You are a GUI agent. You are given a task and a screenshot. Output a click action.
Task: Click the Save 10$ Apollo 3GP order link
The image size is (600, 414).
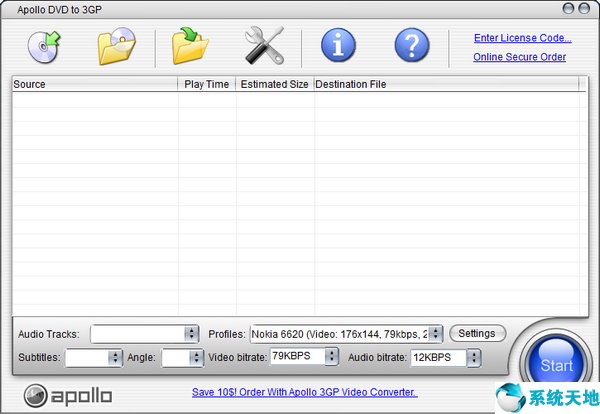(x=303, y=392)
